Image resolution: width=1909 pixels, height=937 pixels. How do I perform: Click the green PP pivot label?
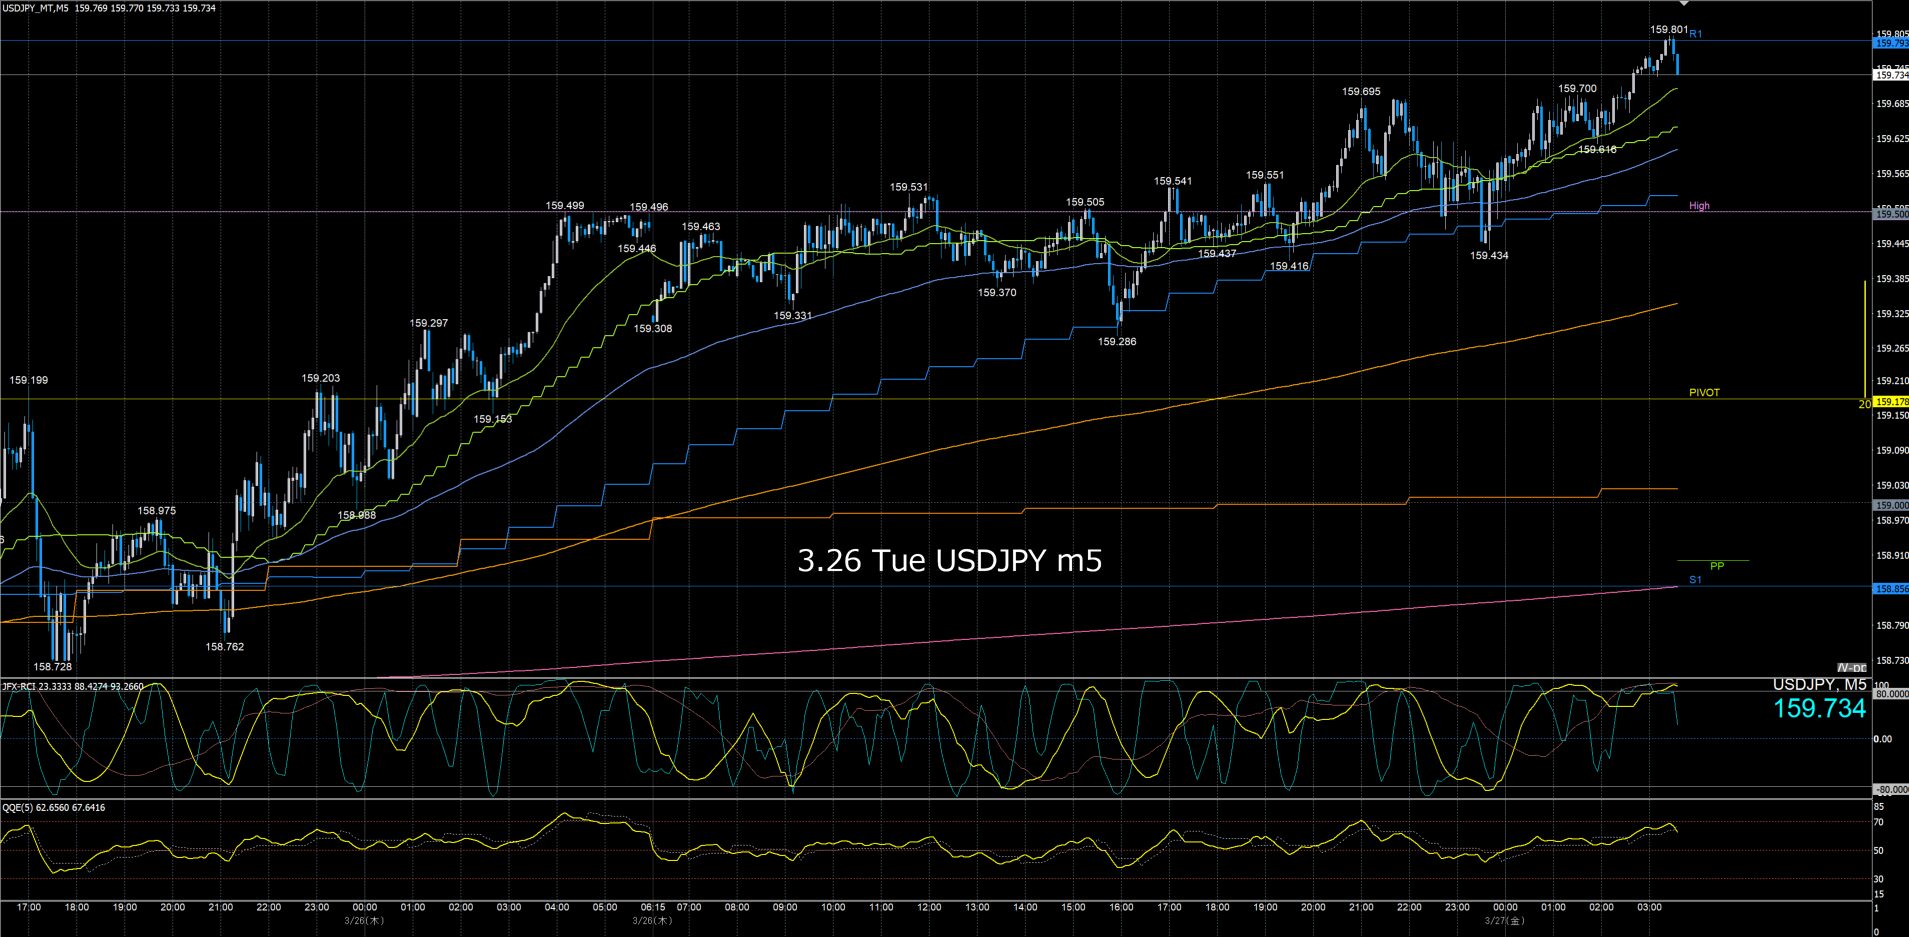(1716, 566)
